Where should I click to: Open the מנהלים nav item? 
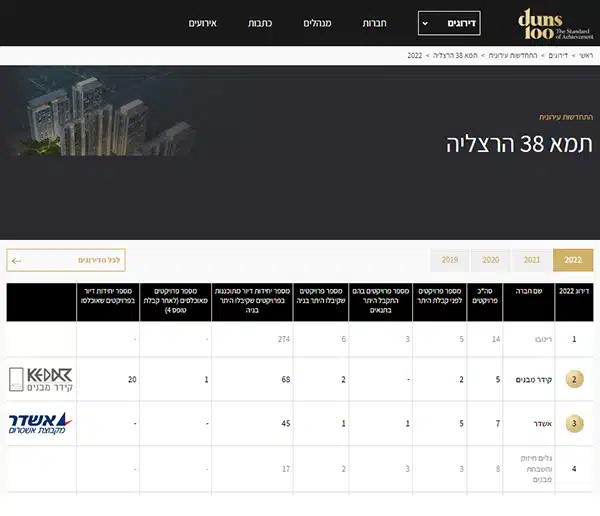[x=317, y=23]
